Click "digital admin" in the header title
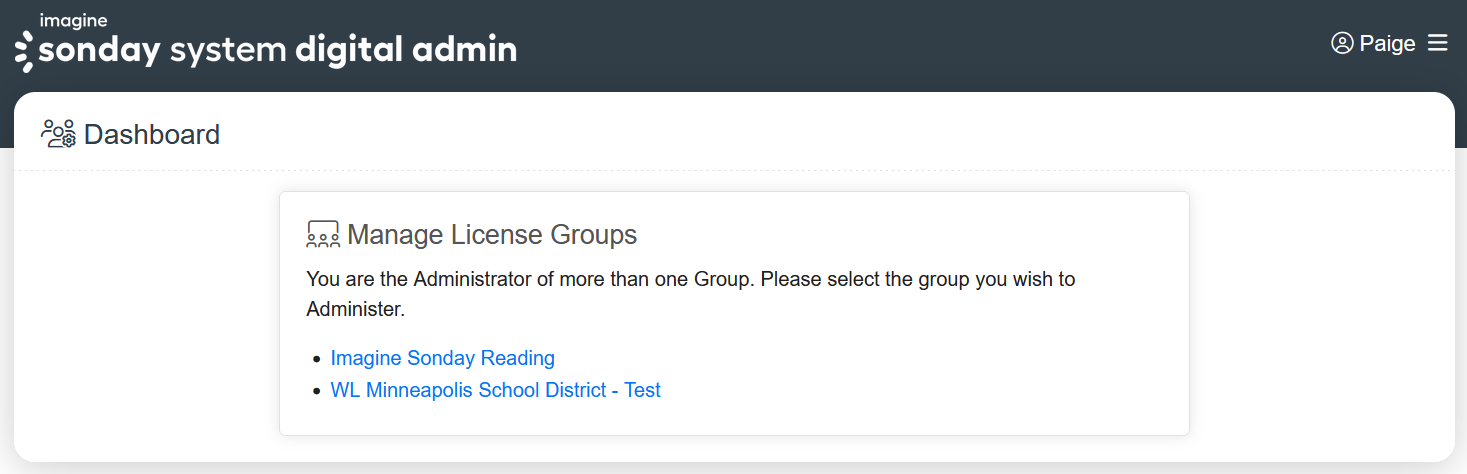The width and height of the screenshot is (1467, 474). click(x=406, y=50)
